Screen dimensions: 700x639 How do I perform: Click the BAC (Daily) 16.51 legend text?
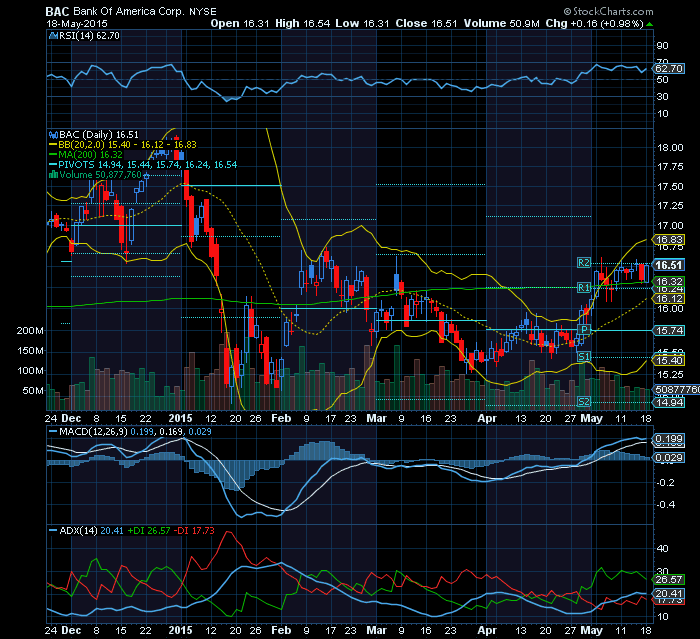point(99,135)
